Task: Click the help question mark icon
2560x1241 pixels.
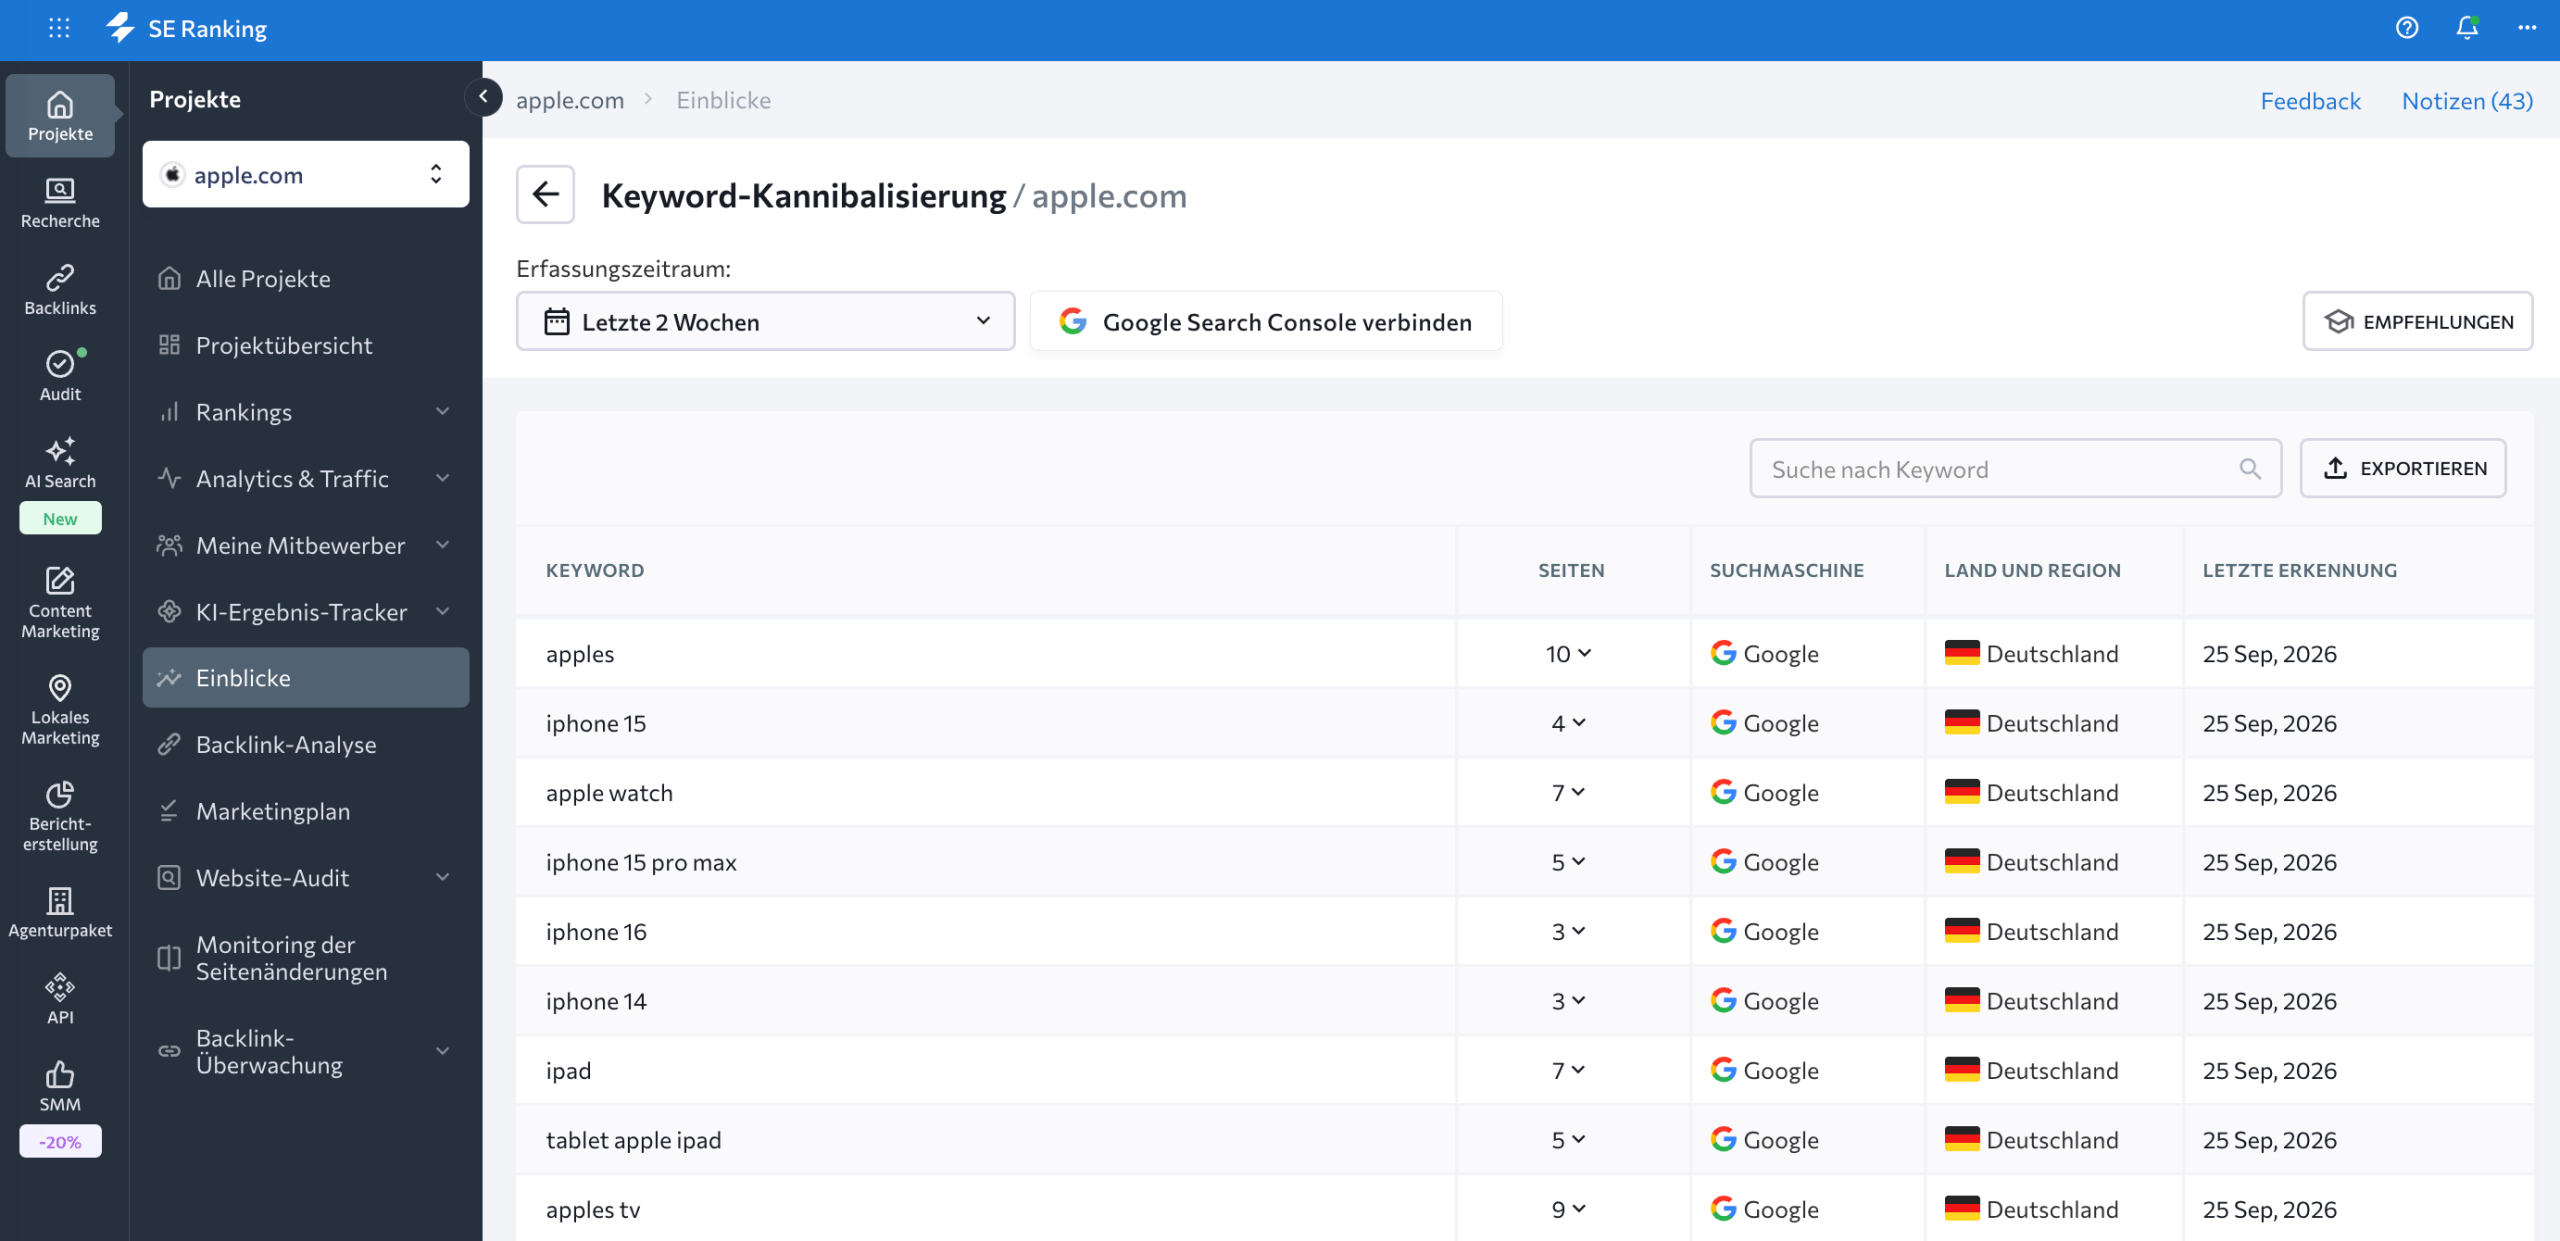Action: [x=2407, y=28]
